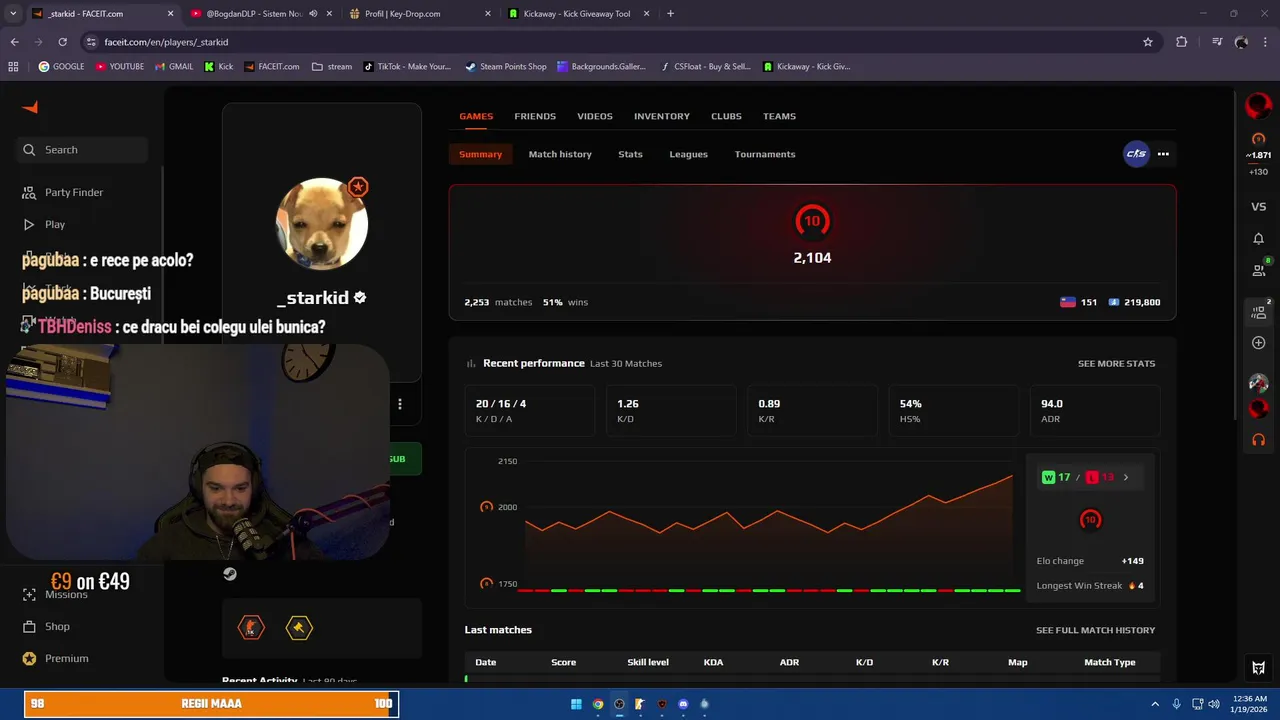Reload the page with browser refresh button
1280x720 pixels.
tap(62, 42)
